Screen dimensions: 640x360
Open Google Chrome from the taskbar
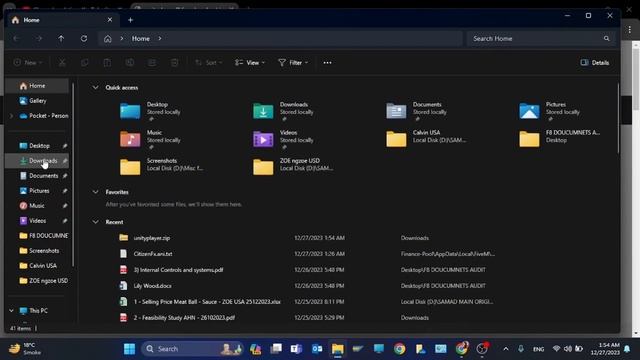click(400, 349)
